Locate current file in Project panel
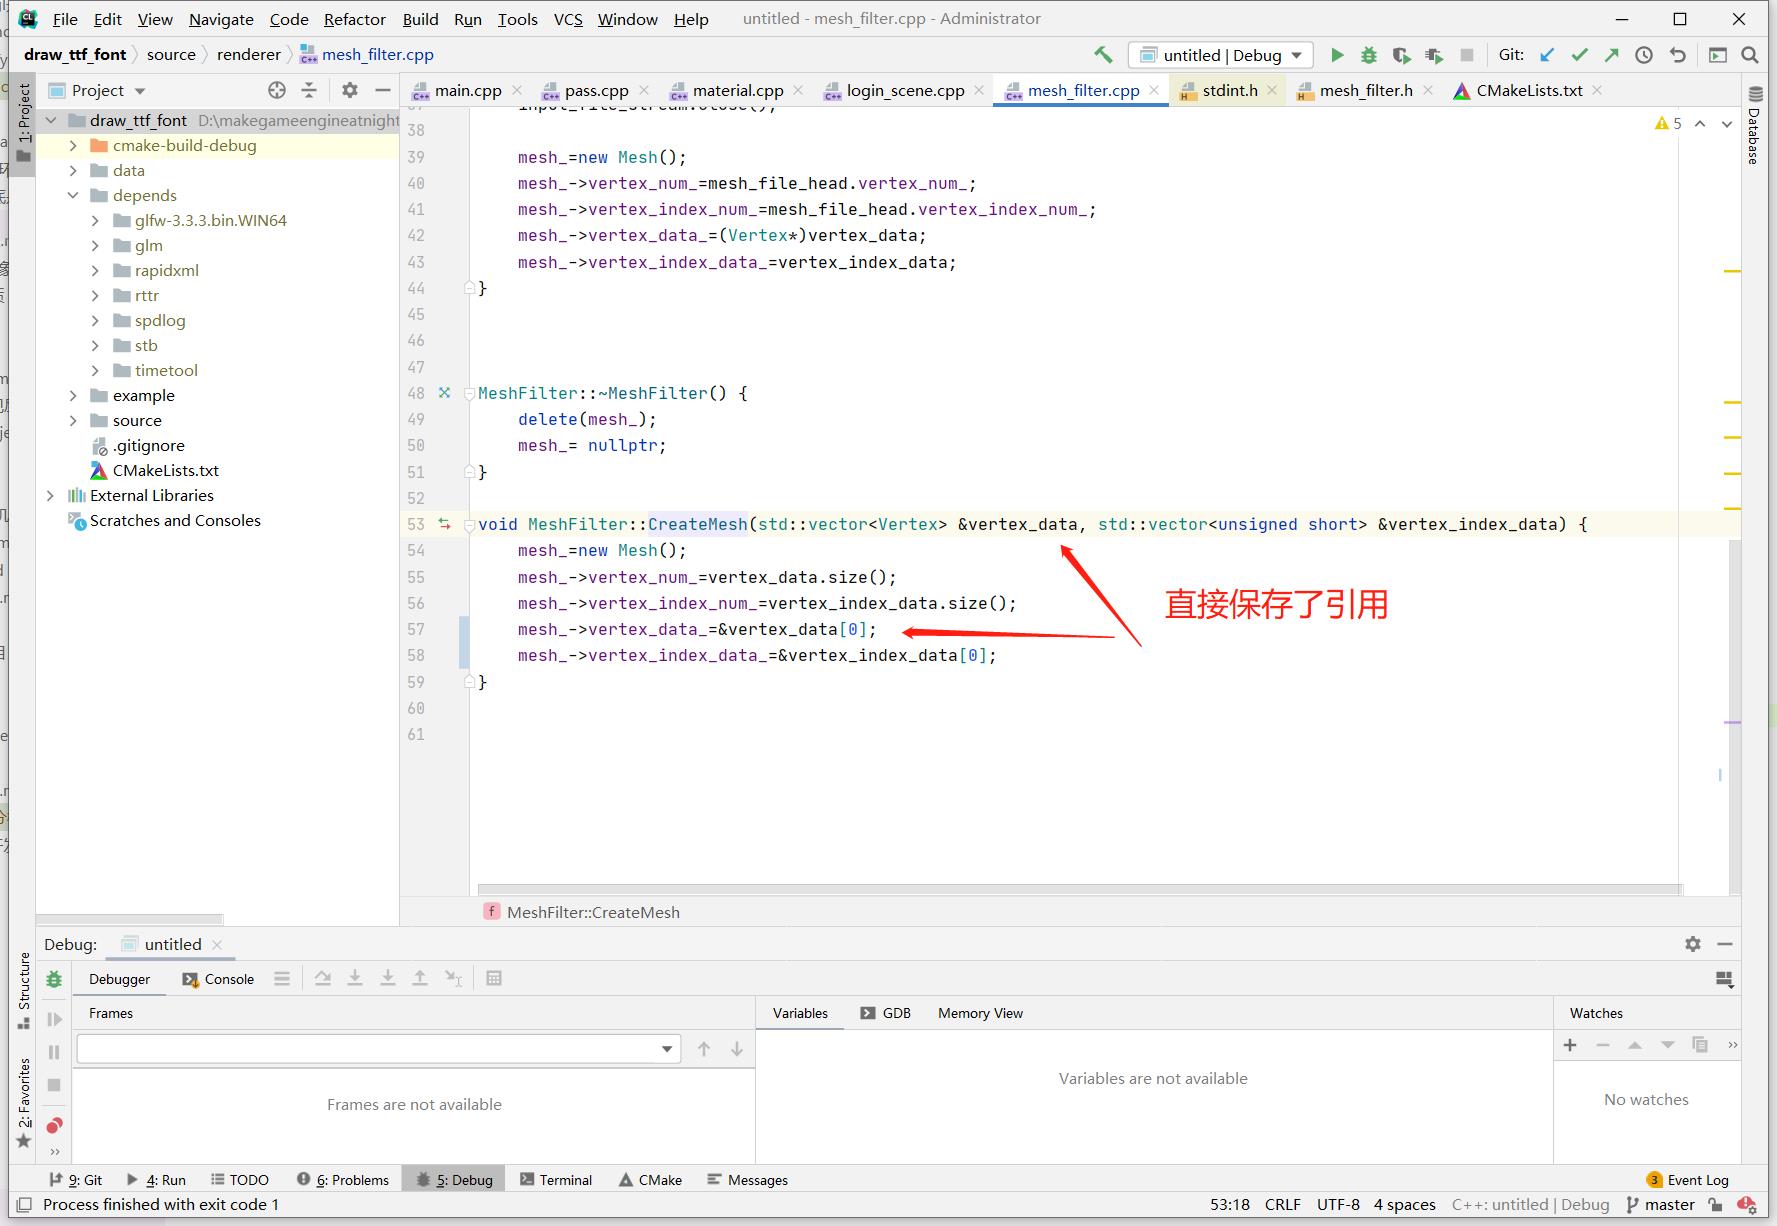1777x1226 pixels. pyautogui.click(x=277, y=90)
